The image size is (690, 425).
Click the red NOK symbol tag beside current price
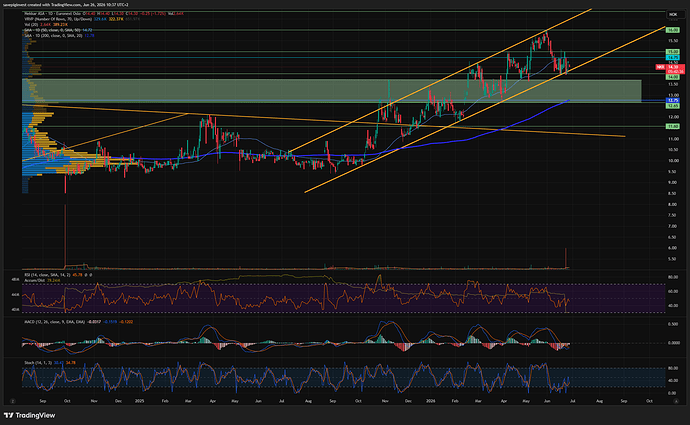click(660, 67)
